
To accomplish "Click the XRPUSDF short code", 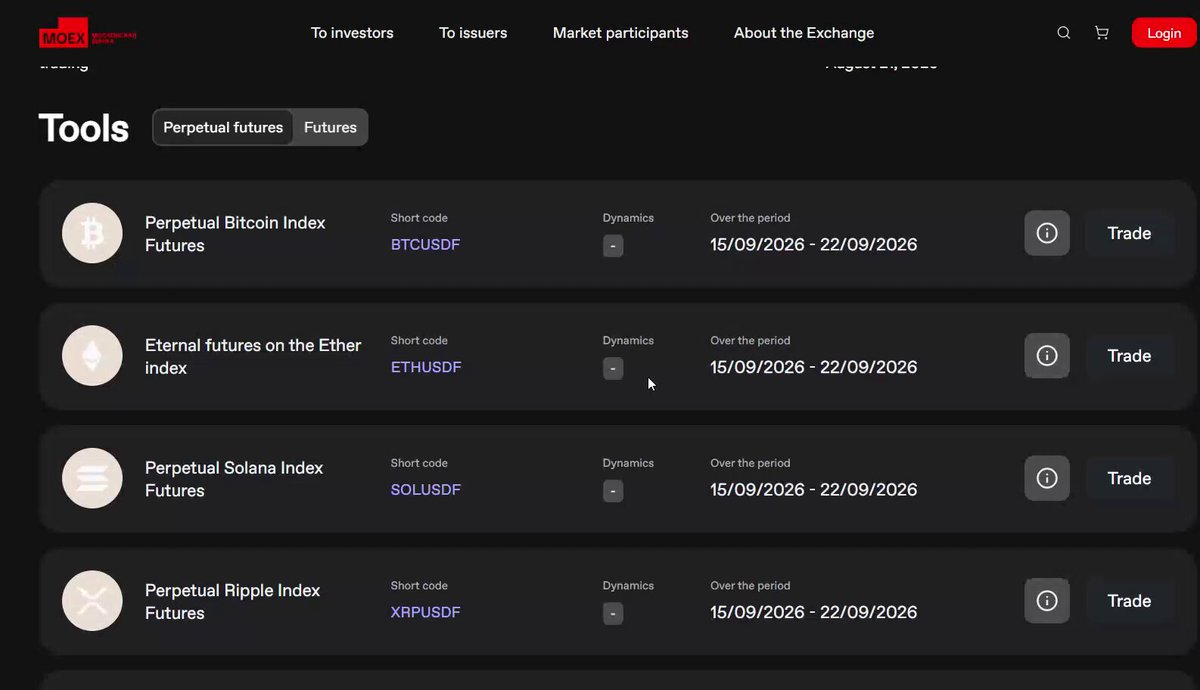I will click(x=426, y=612).
